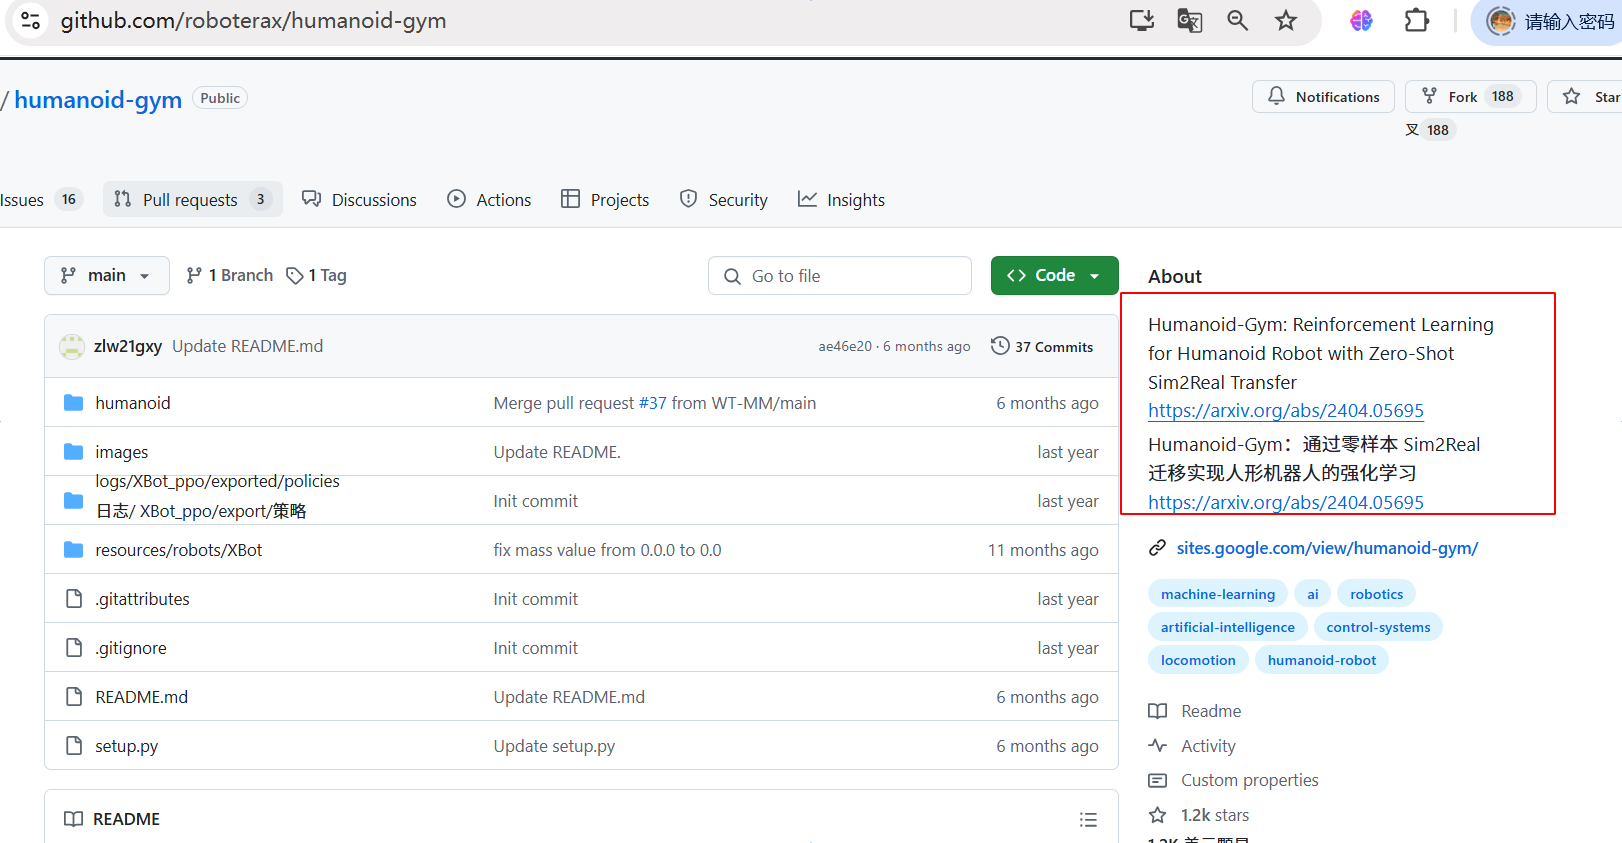Open the Security tab
This screenshot has width=1622, height=843.
pos(723,200)
